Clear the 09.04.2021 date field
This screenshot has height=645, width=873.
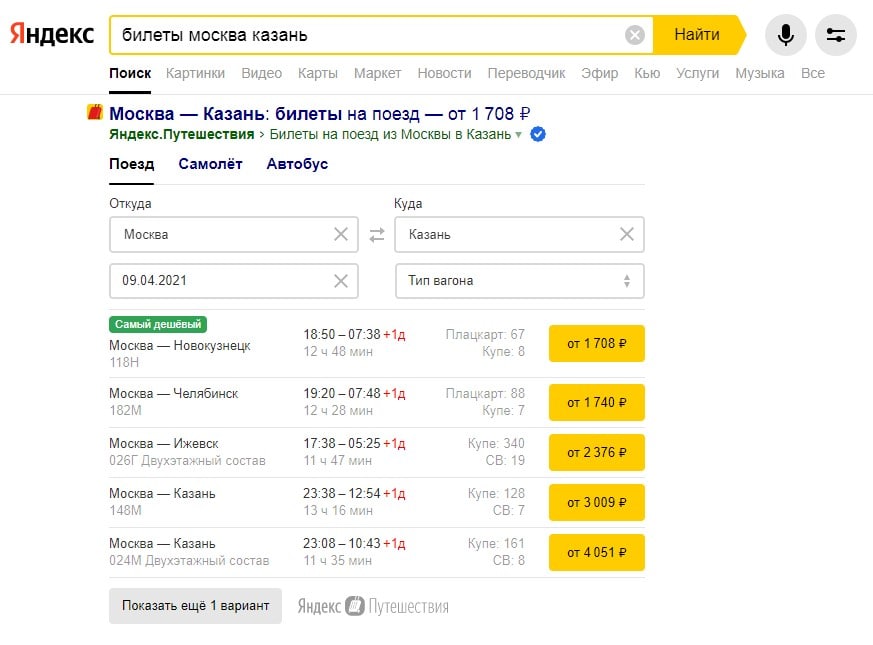[341, 281]
